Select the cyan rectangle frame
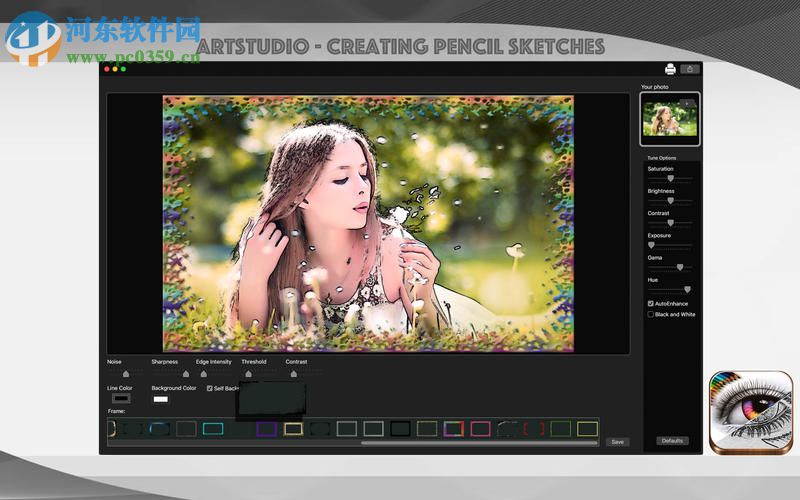 [x=213, y=429]
